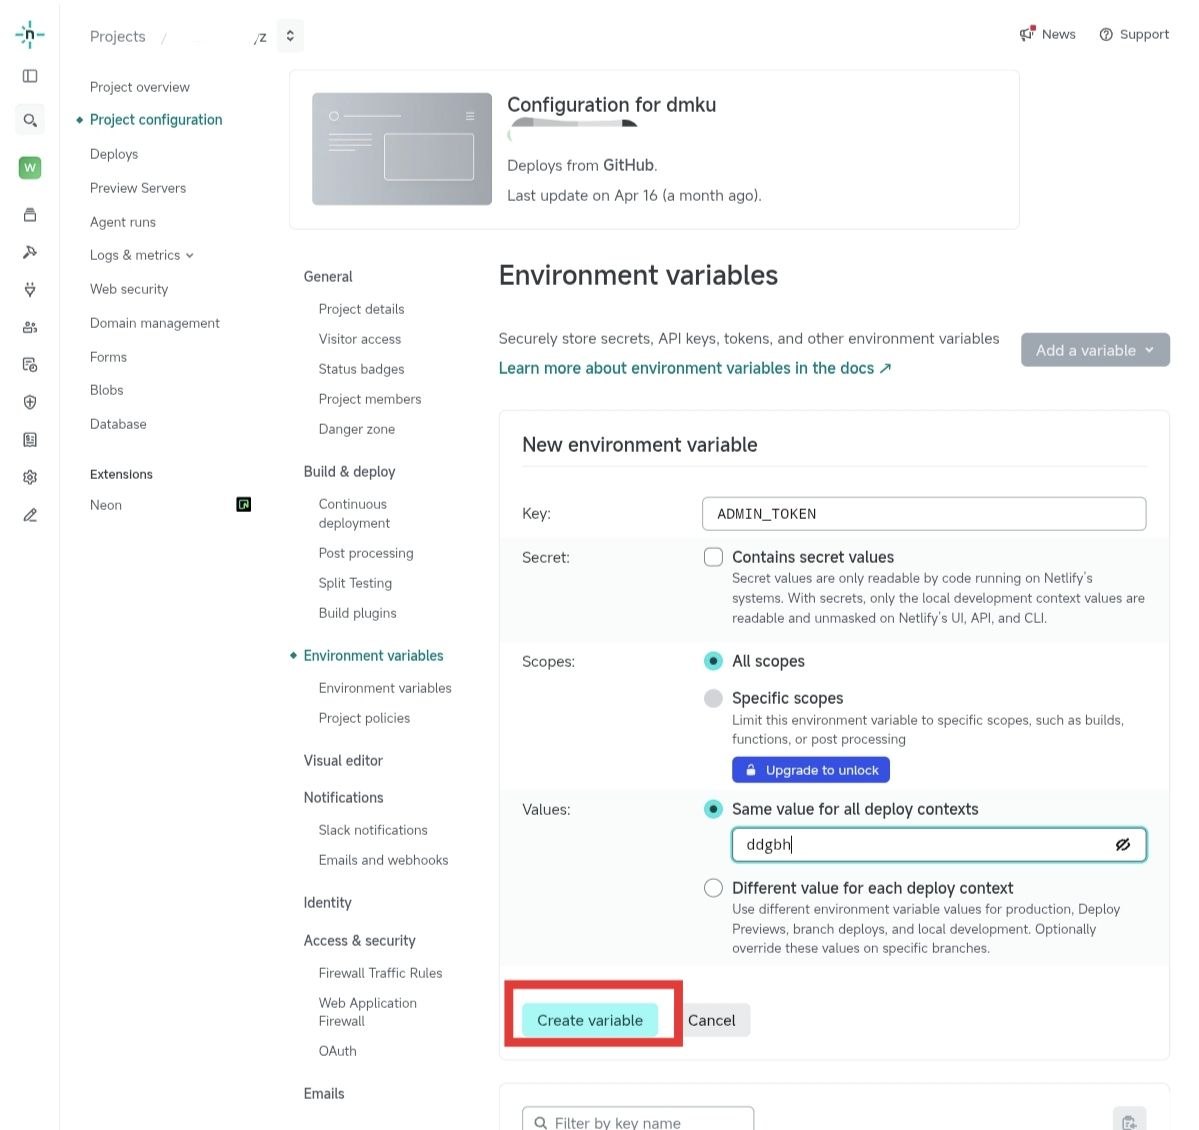Open Slack notifications settings
Screen dimensions: 1199x1130
pyautogui.click(x=373, y=830)
